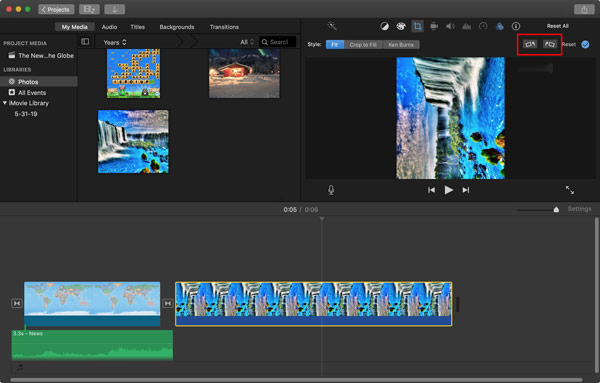Open the stabilization camera icon
600x383 pixels.
(x=434, y=26)
